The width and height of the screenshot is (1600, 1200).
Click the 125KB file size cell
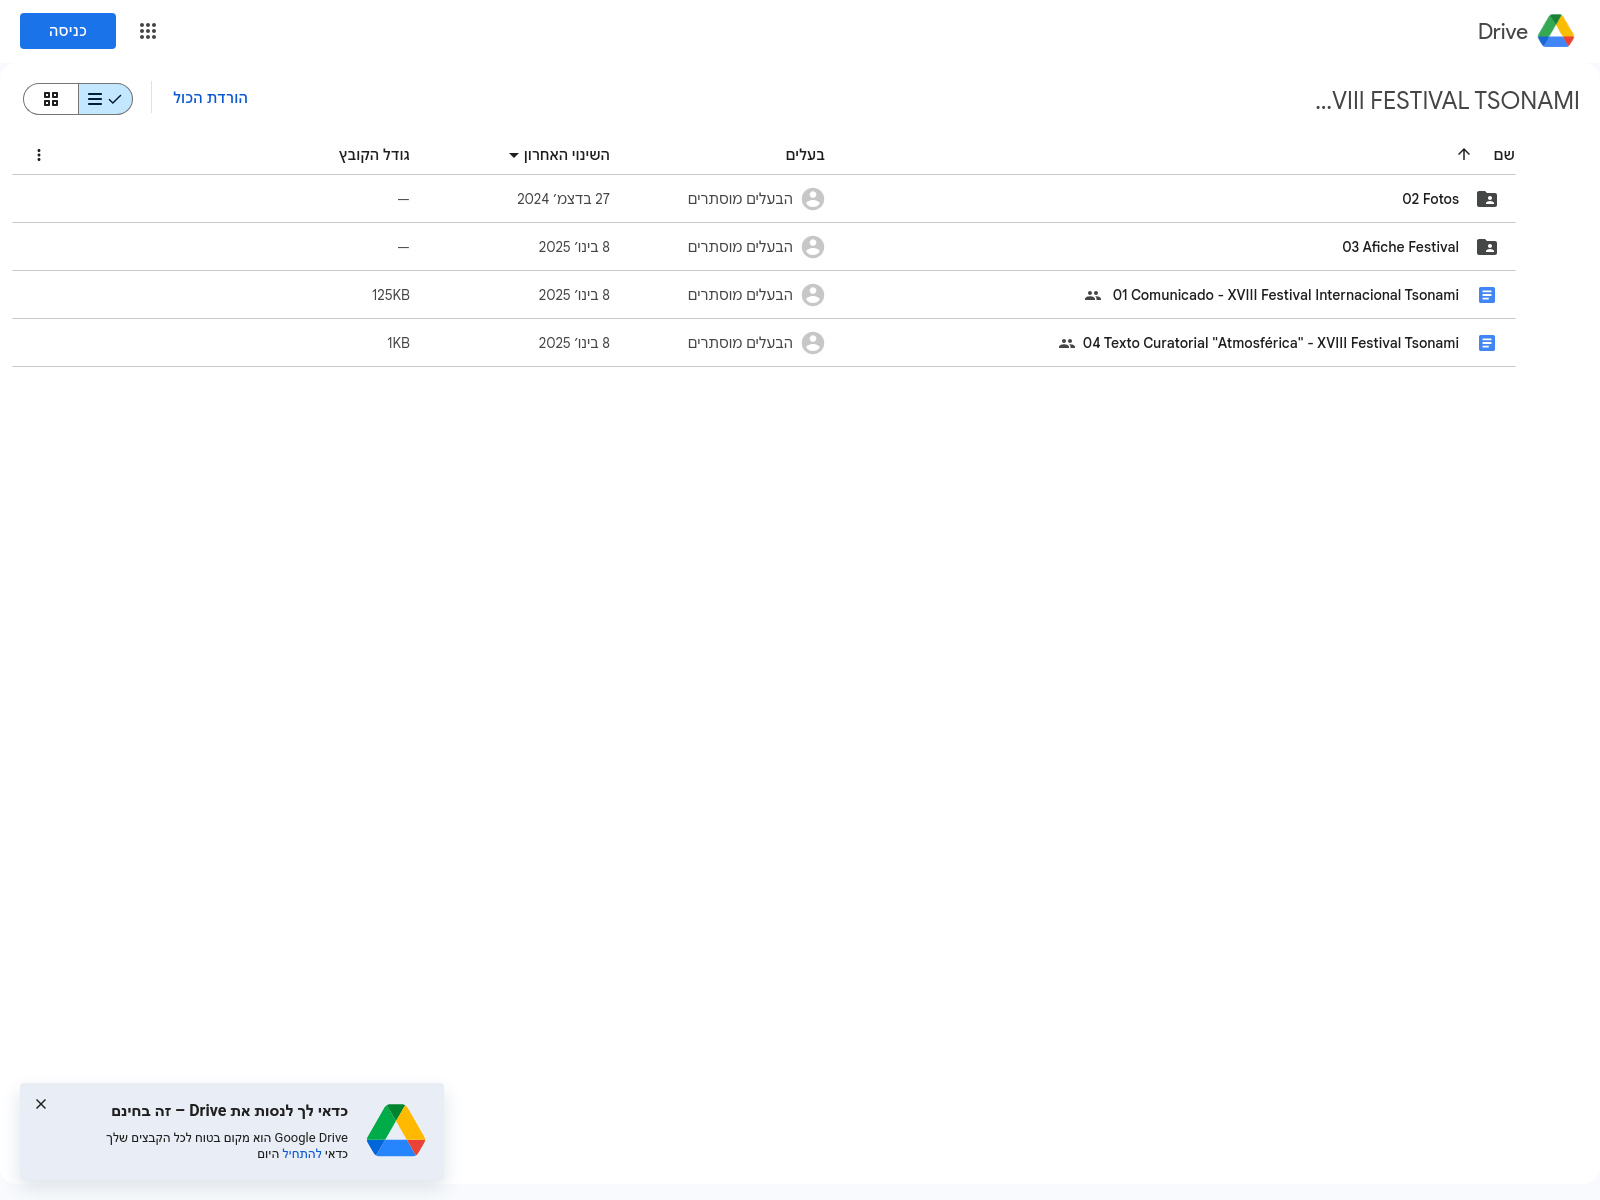[x=391, y=295]
